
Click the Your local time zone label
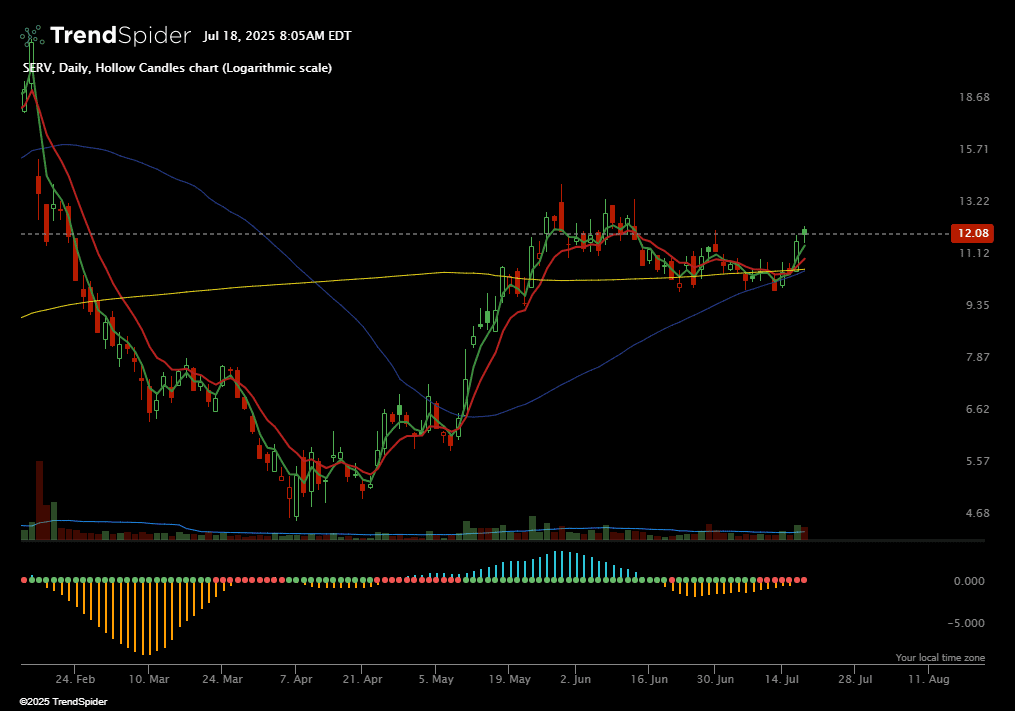tap(939, 658)
